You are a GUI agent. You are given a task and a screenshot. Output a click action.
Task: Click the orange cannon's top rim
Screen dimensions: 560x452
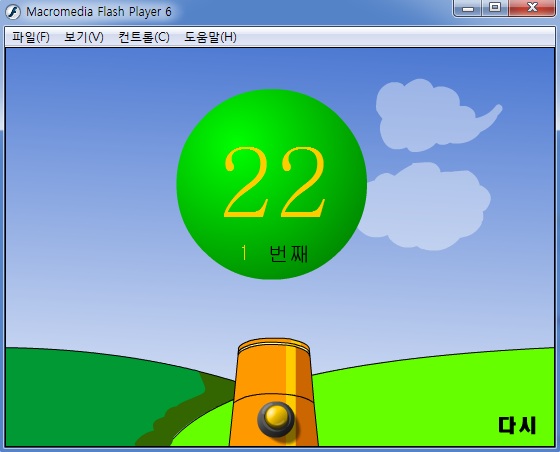[x=273, y=345]
